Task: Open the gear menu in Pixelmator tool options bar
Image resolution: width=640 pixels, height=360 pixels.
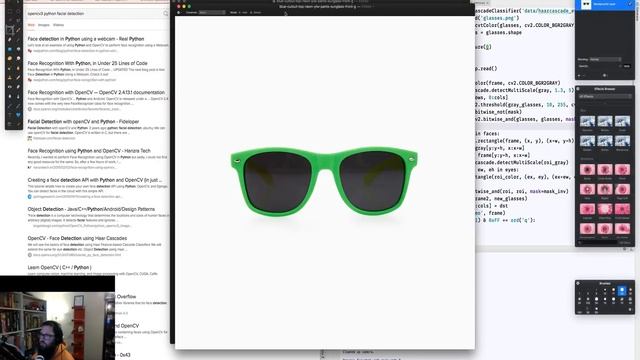Action: (x=178, y=13)
